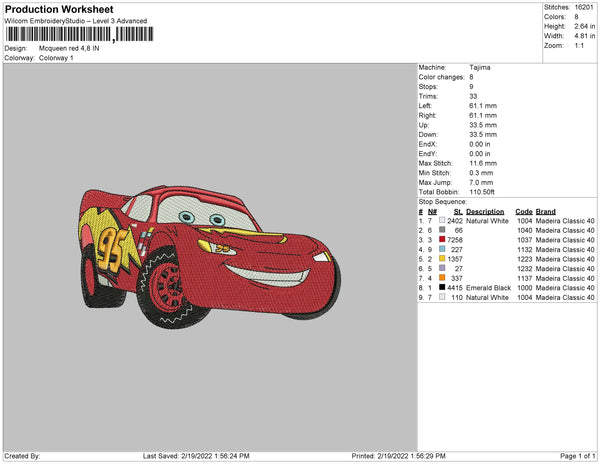Click the 'Description' column header
The image size is (600, 464).
485,212
